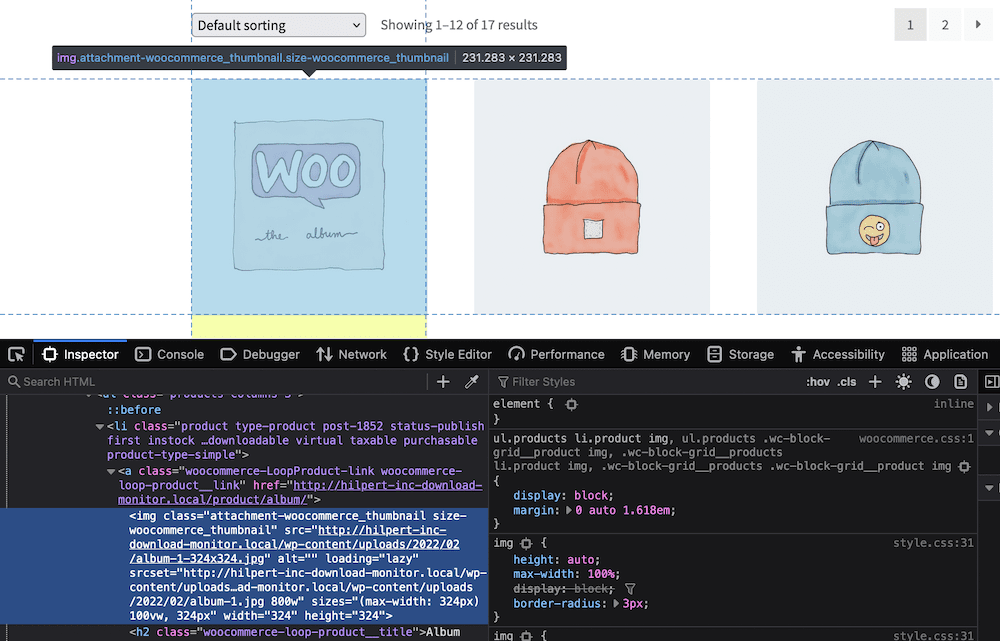Image resolution: width=1000 pixels, height=641 pixels.
Task: Go to page 2 of results
Action: (945, 25)
